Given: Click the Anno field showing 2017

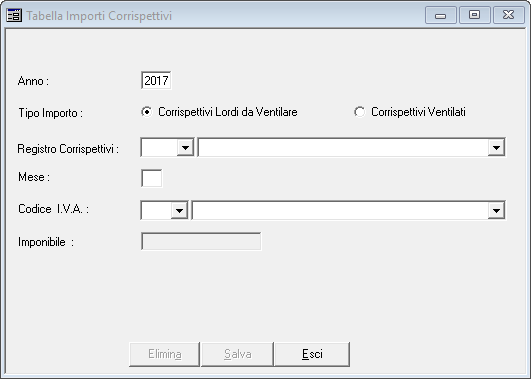Looking at the screenshot, I should tap(156, 81).
